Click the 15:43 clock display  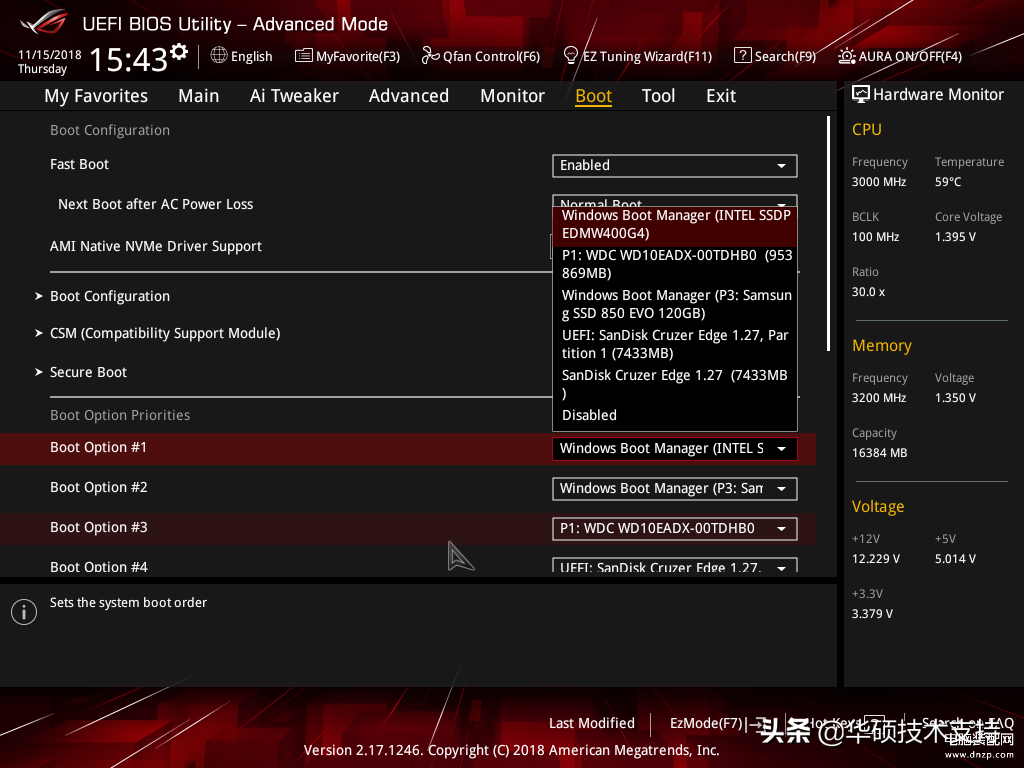pyautogui.click(x=129, y=60)
